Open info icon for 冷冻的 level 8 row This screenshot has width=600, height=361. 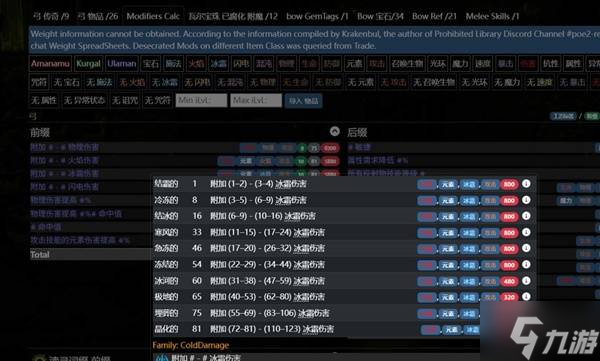[x=526, y=200]
